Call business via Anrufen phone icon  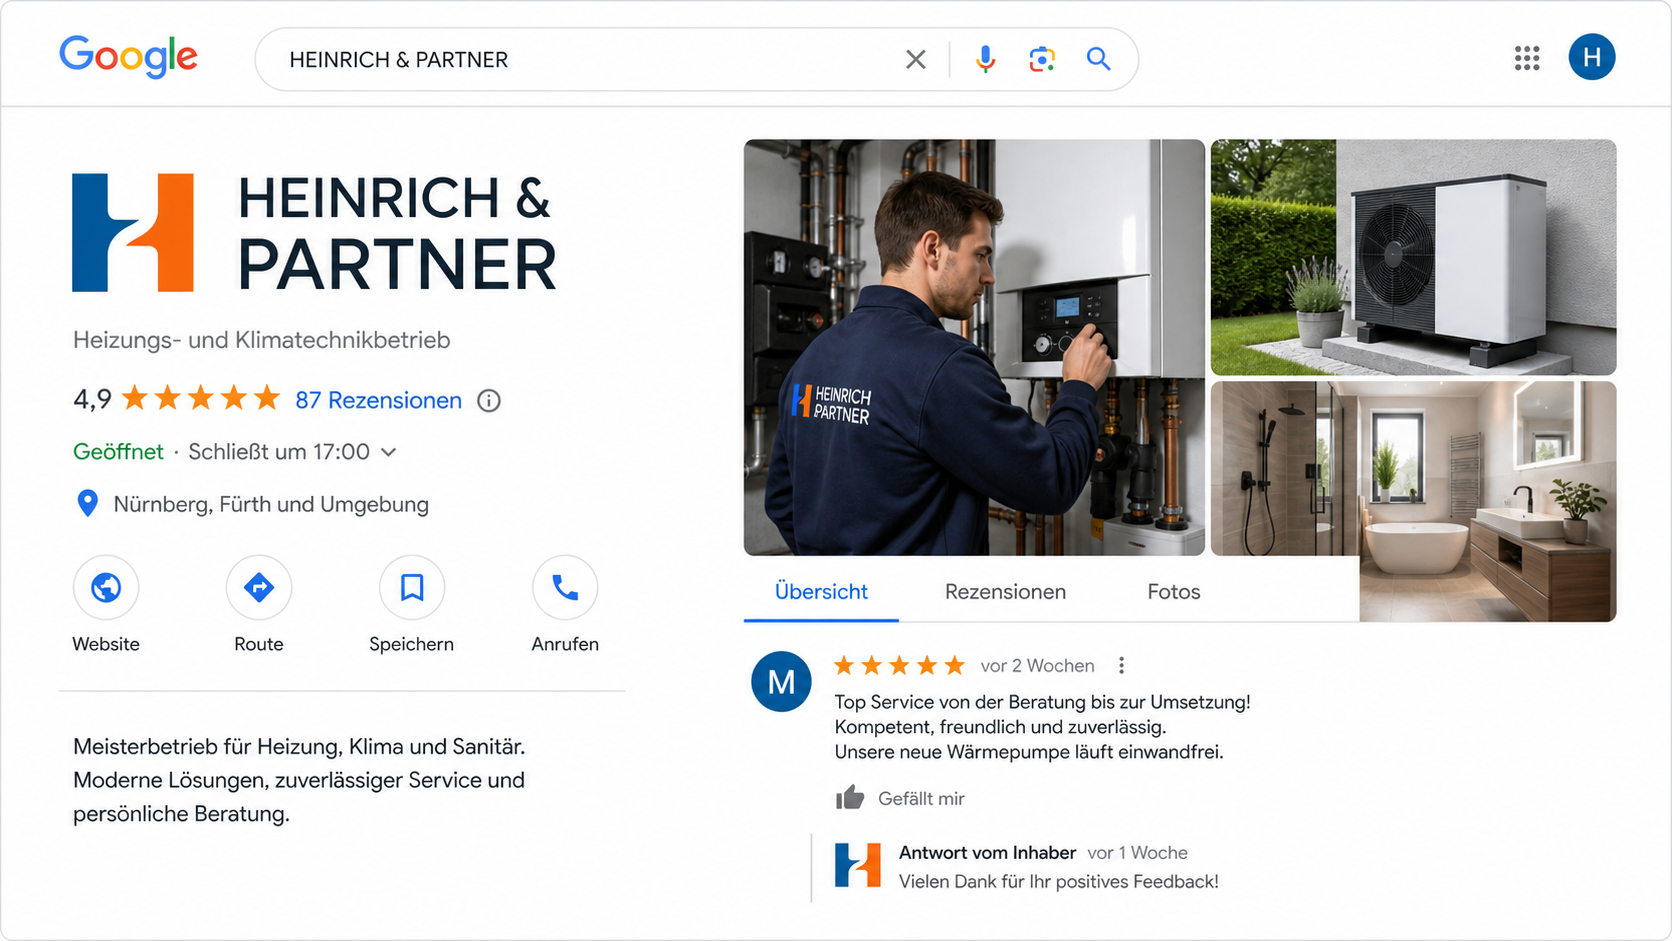[565, 588]
